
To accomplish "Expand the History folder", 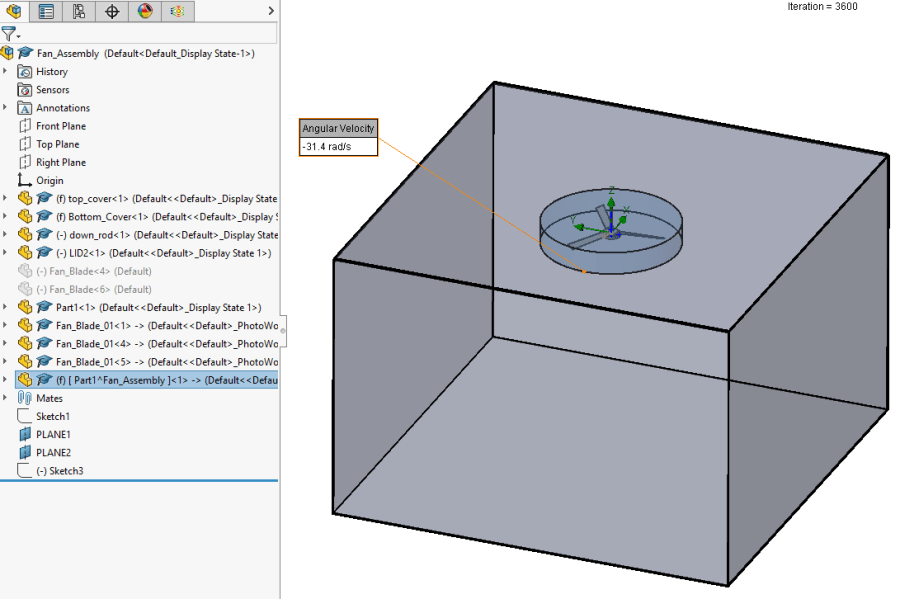I will [5, 71].
